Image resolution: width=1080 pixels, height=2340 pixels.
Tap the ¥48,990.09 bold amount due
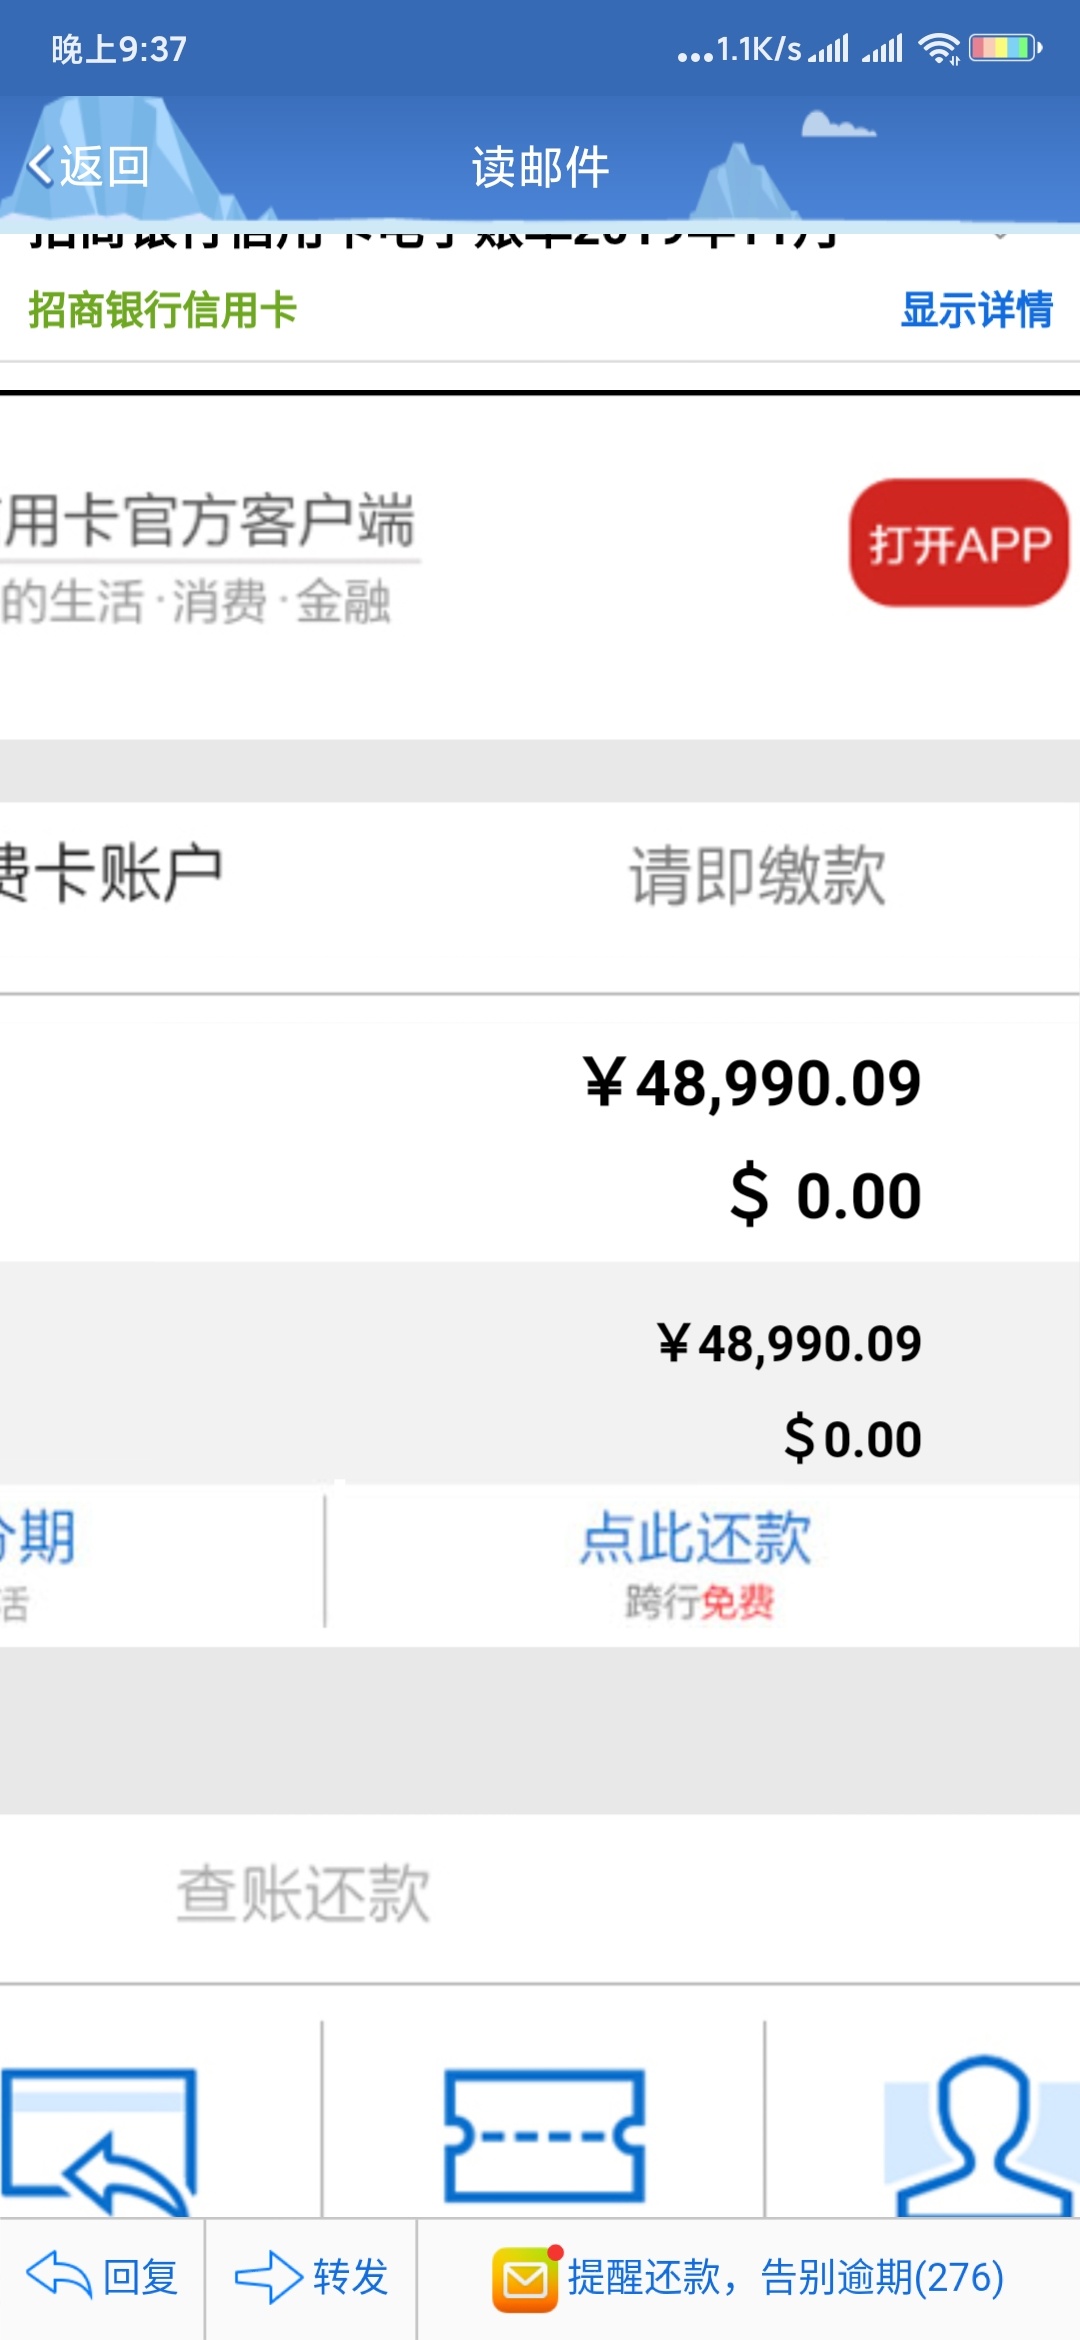pyautogui.click(x=752, y=1084)
